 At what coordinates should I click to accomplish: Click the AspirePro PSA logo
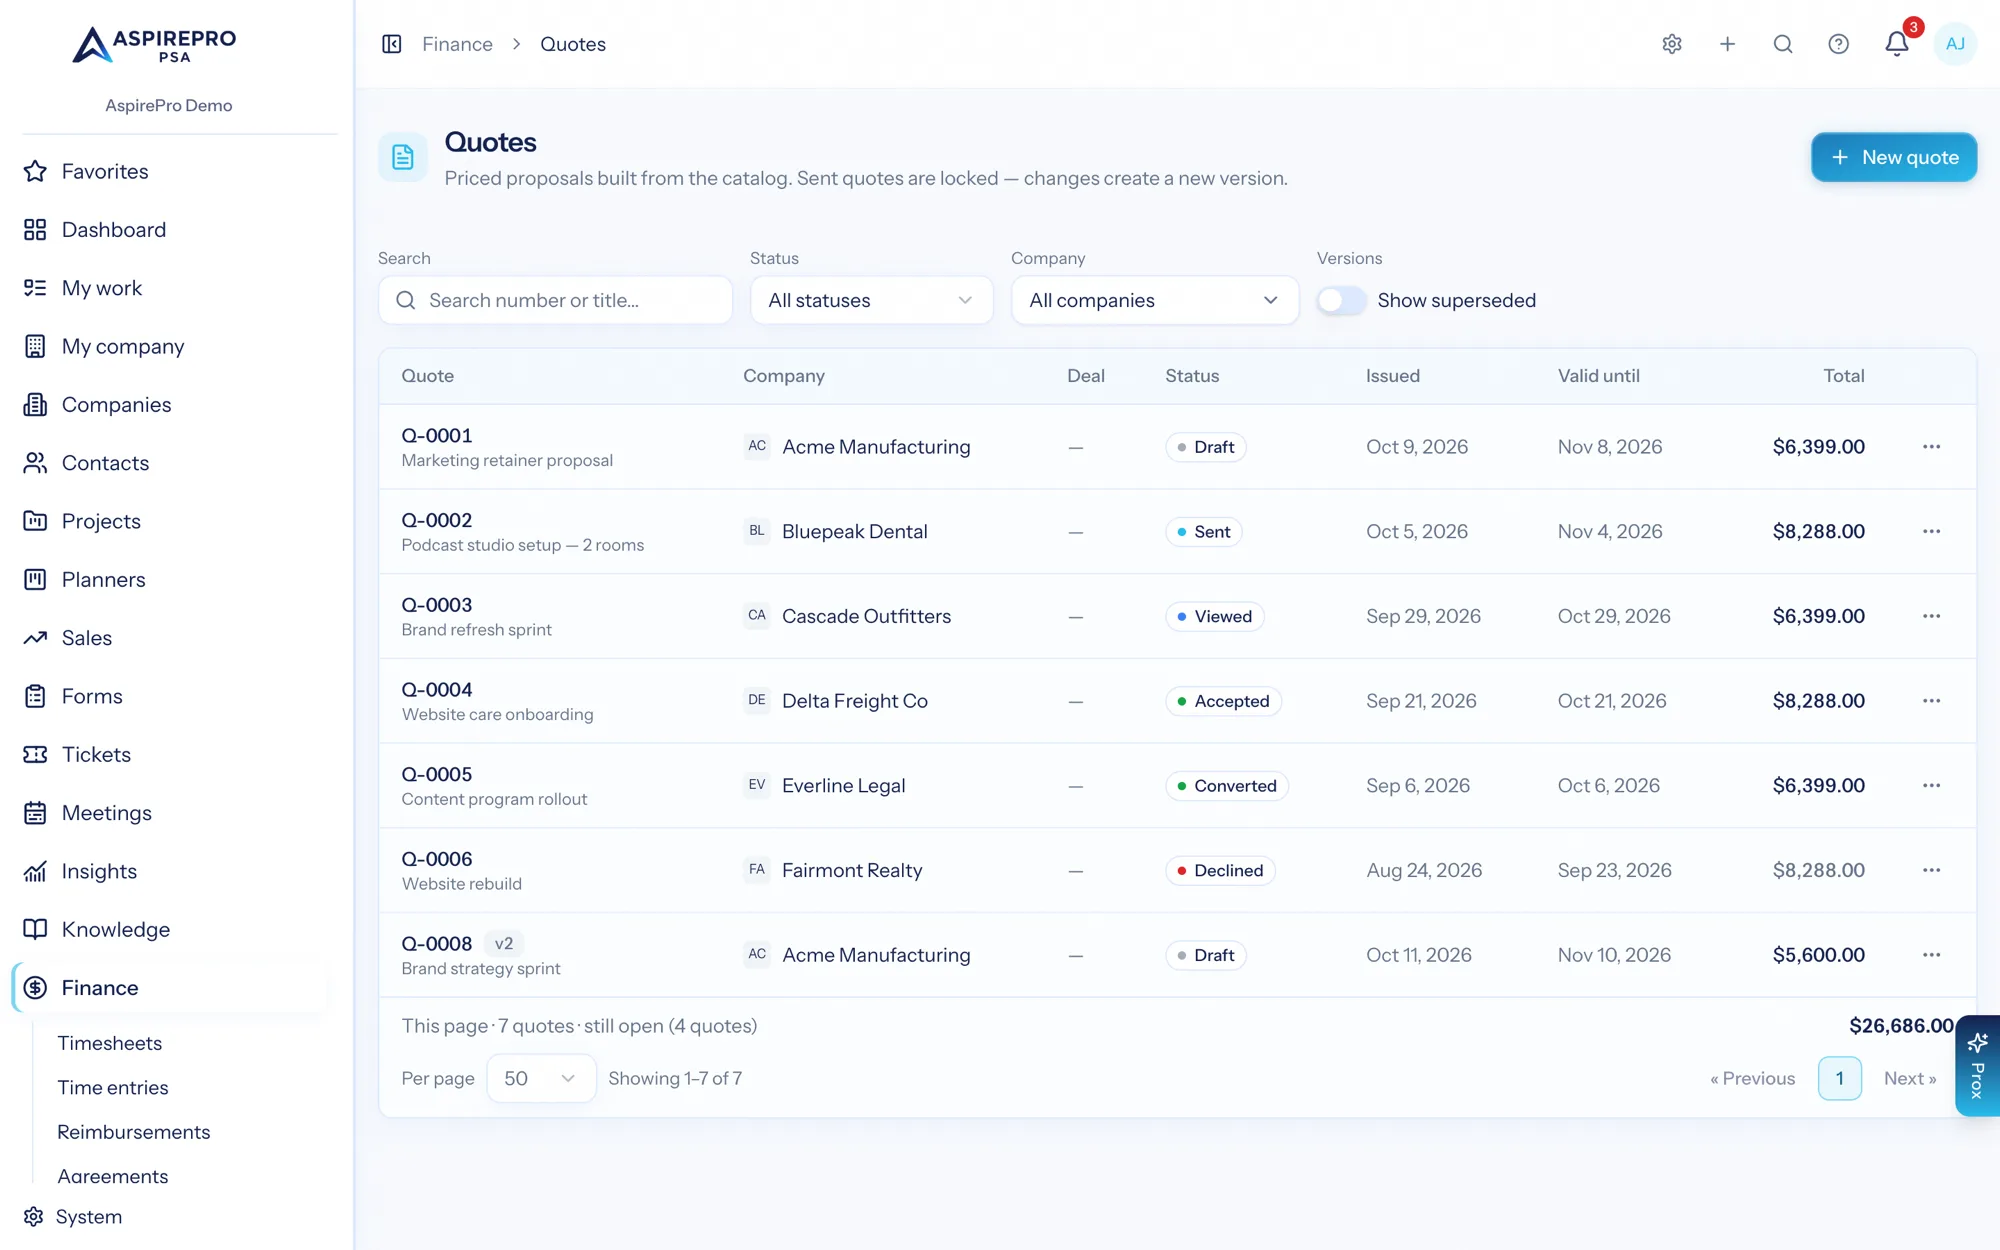155,45
